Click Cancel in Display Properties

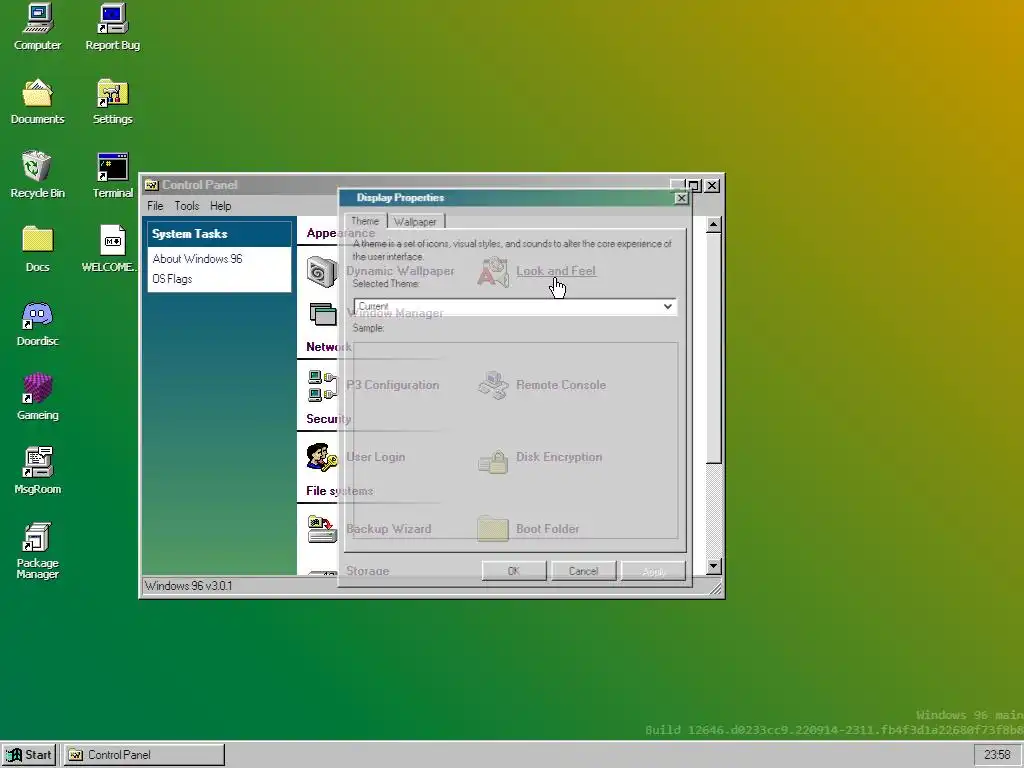[x=583, y=571]
